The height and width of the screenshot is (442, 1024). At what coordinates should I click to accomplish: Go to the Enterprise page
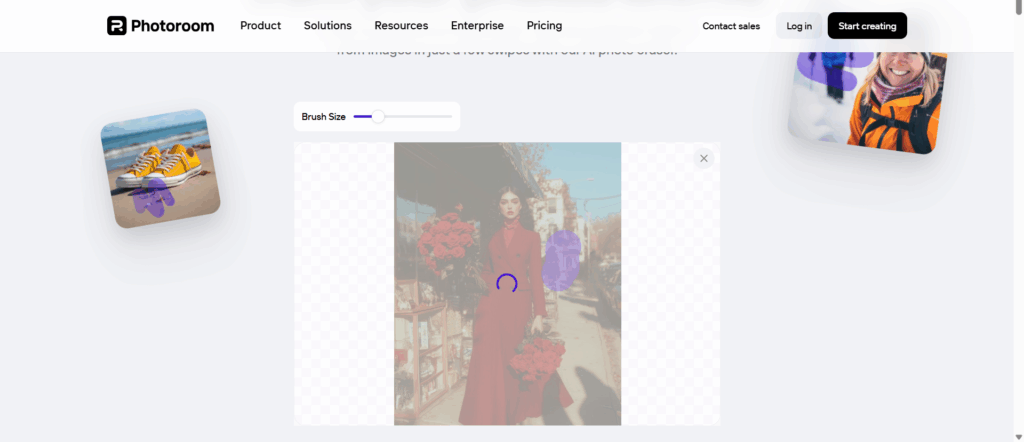[477, 26]
